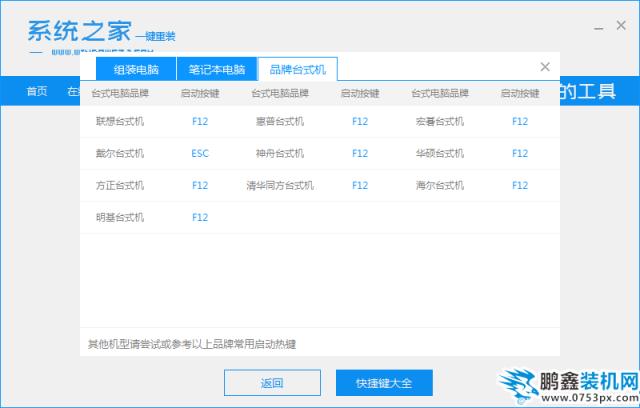The height and width of the screenshot is (408, 640).
Task: Go to 首页 in the main navigation
Action: [x=37, y=91]
